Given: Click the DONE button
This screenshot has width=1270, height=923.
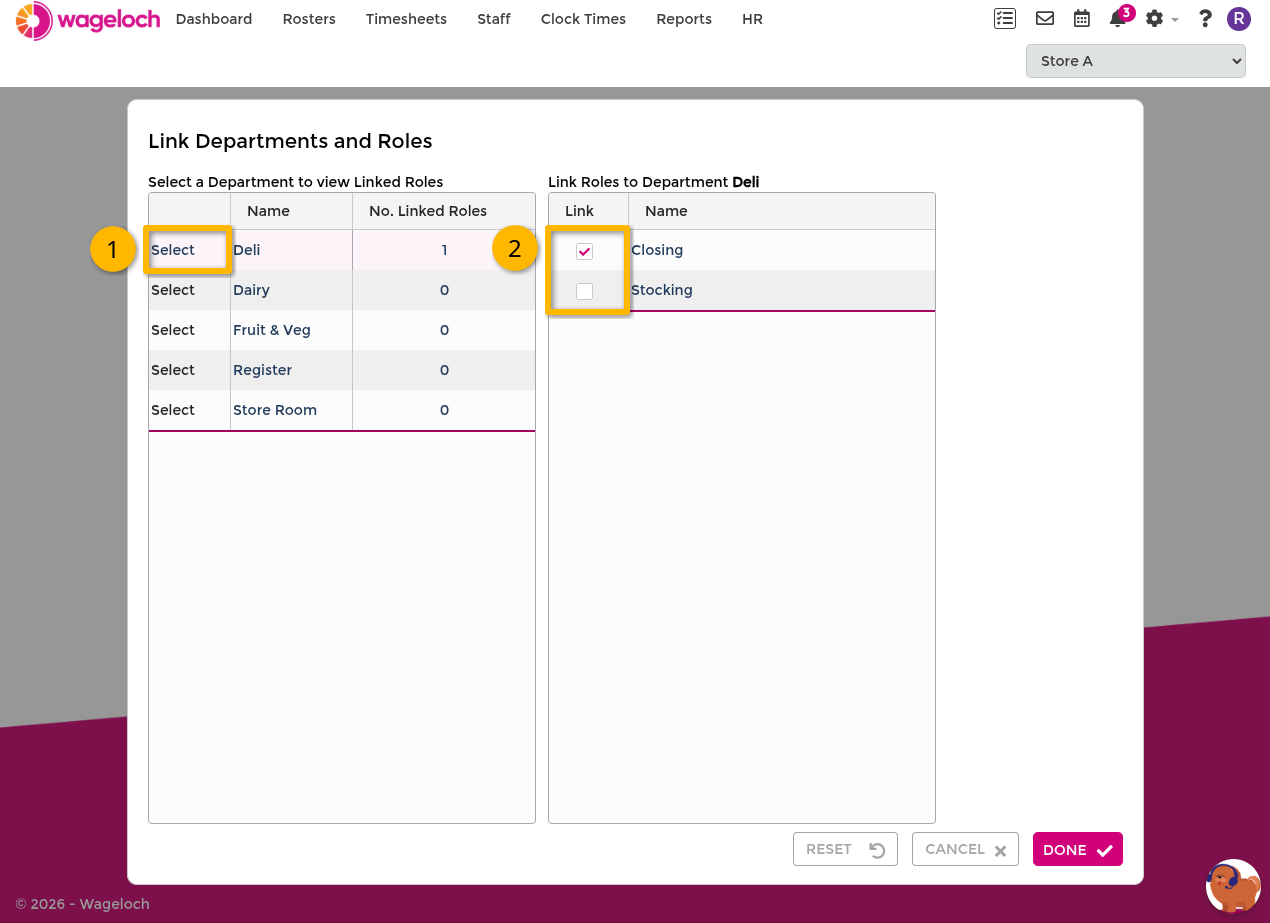Looking at the screenshot, I should tap(1078, 849).
